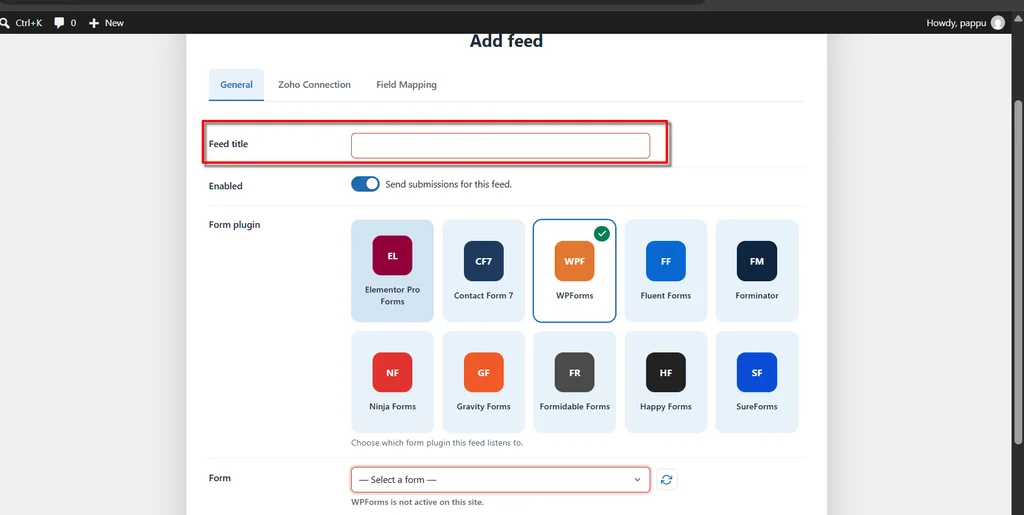Viewport: 1024px width, 515px height.
Task: Select the Forminator plugin card
Action: click(756, 271)
